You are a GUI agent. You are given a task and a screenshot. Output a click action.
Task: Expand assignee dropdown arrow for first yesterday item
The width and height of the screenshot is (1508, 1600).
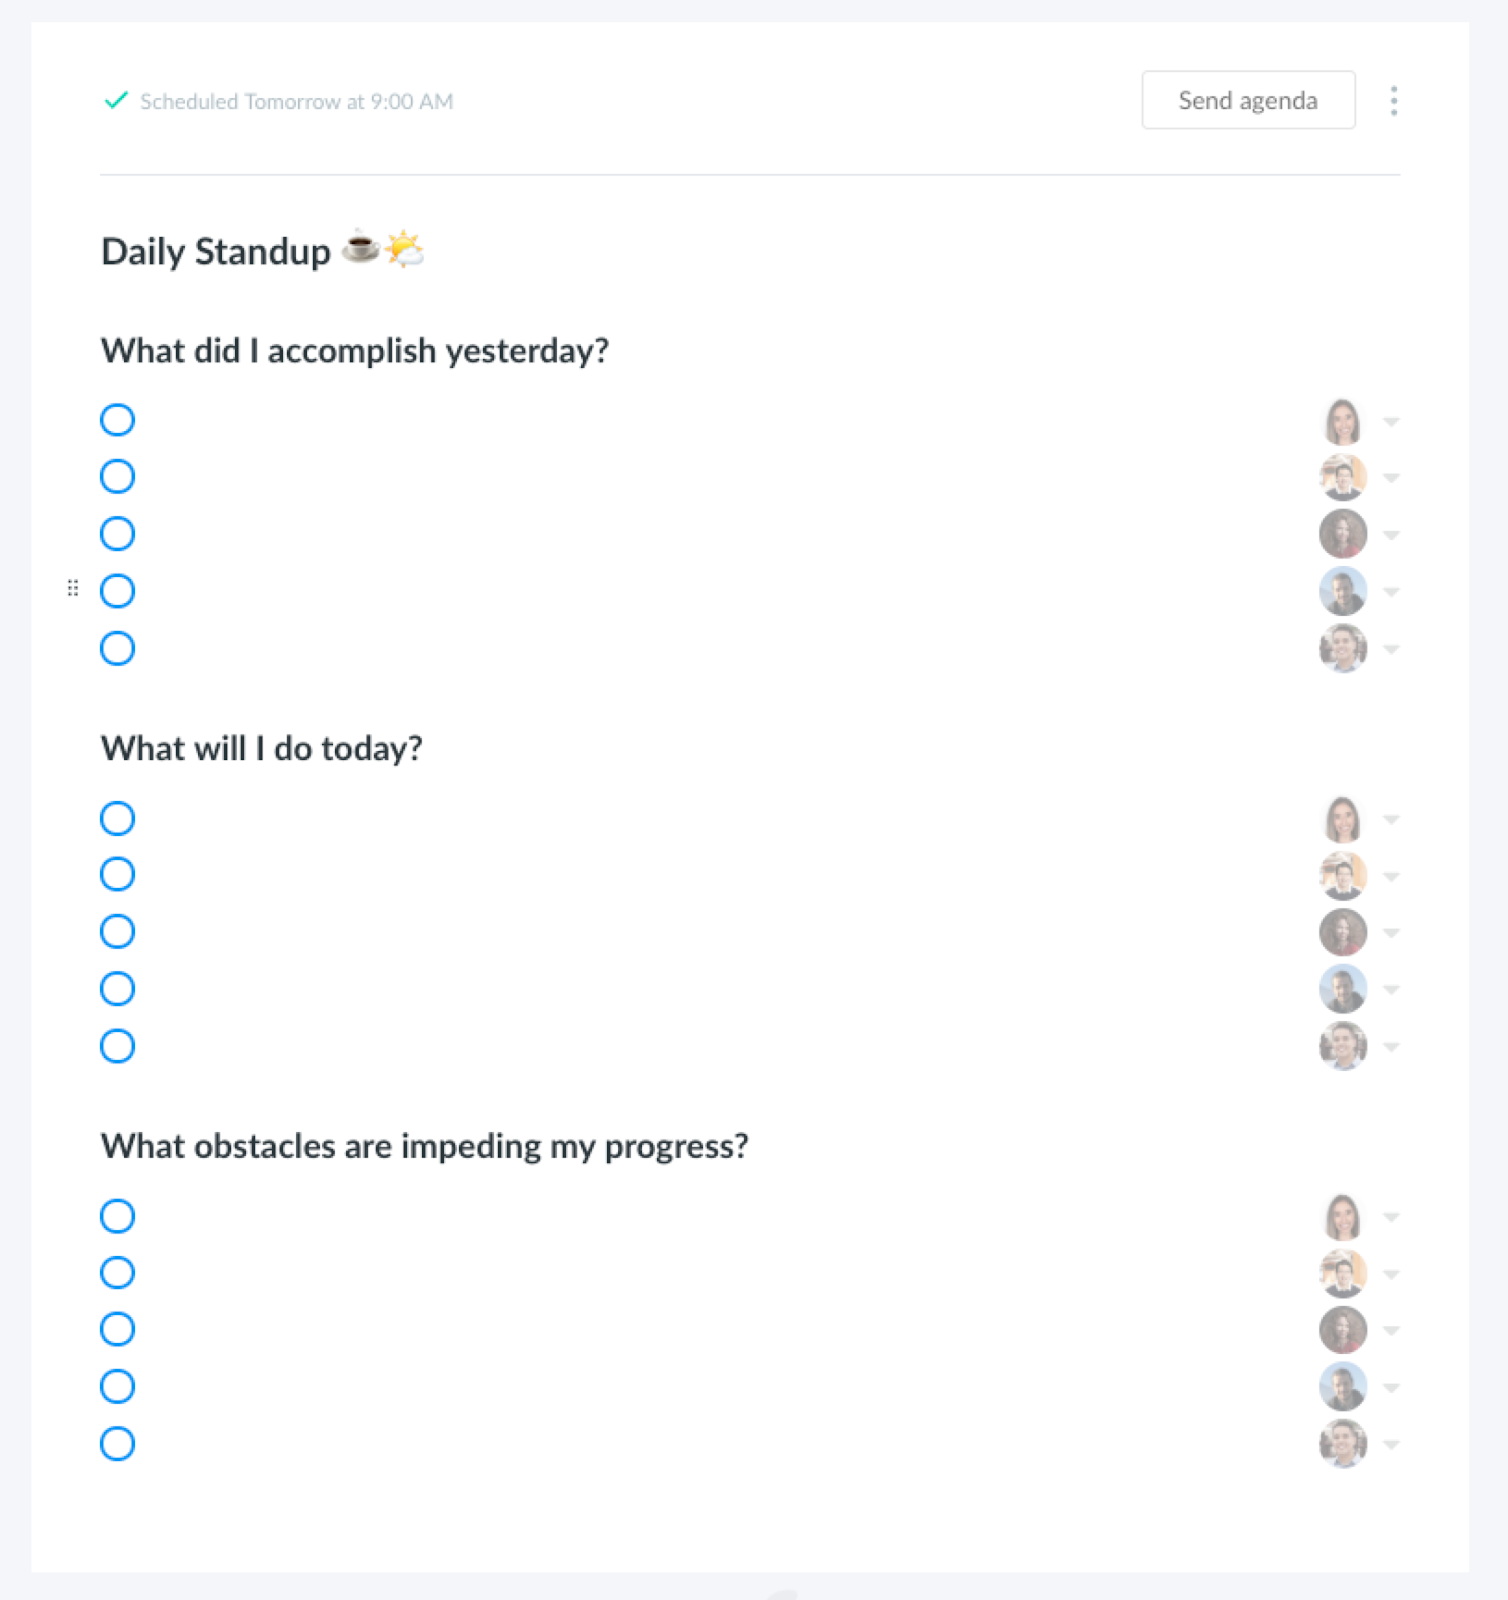[x=1391, y=422]
